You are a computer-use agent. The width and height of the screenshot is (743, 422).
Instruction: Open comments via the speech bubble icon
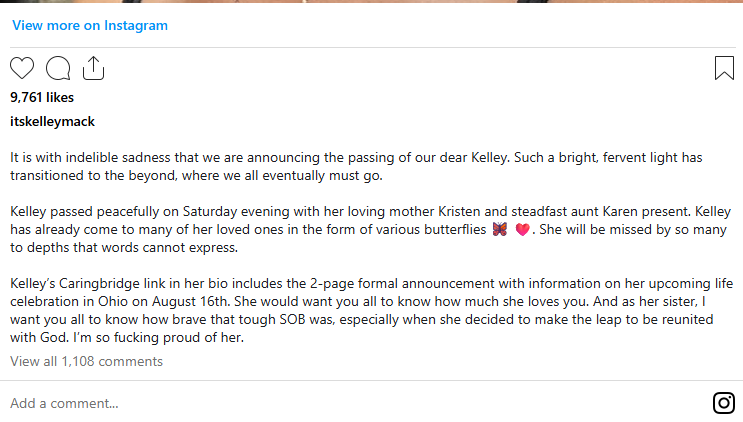click(x=58, y=68)
